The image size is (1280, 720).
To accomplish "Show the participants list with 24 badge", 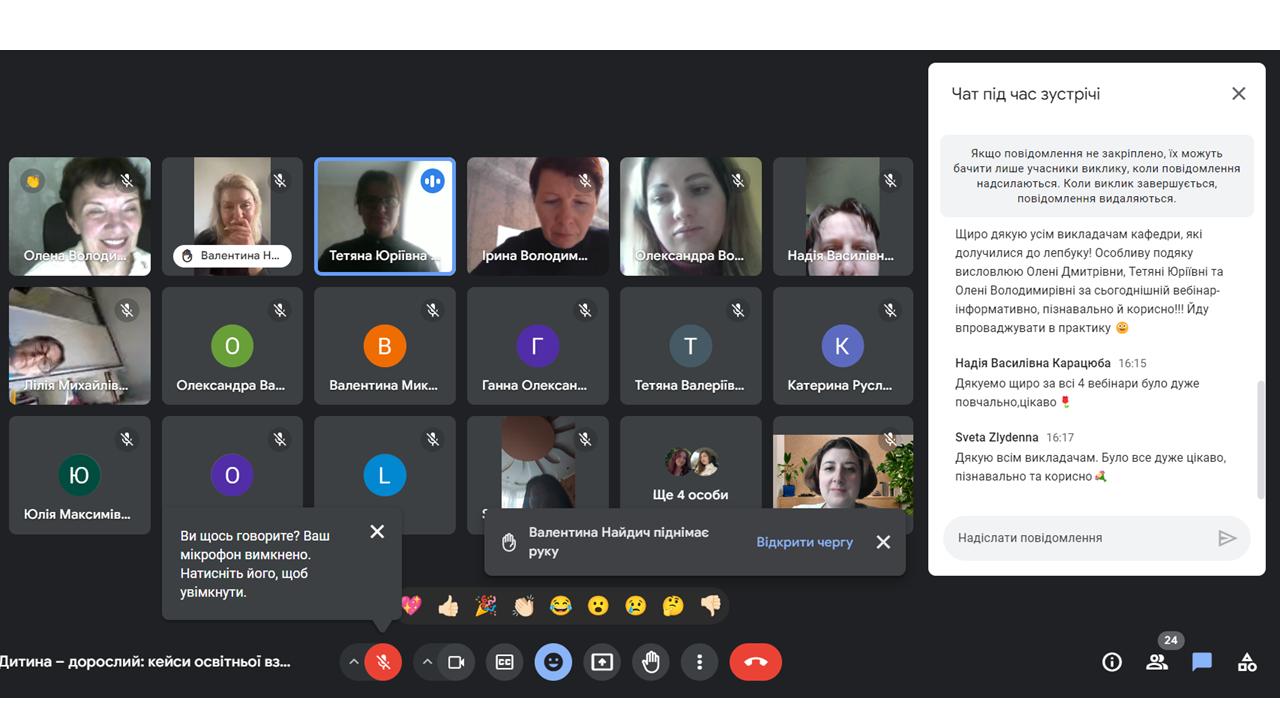I will coord(1157,662).
